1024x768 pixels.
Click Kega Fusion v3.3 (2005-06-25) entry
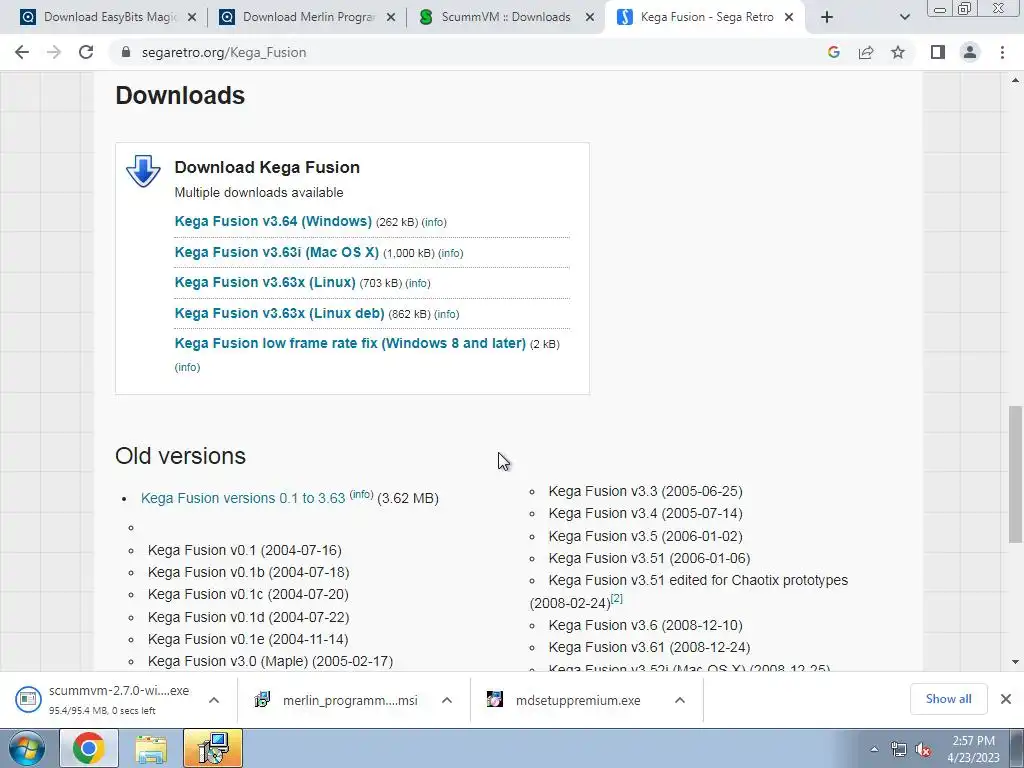645,491
